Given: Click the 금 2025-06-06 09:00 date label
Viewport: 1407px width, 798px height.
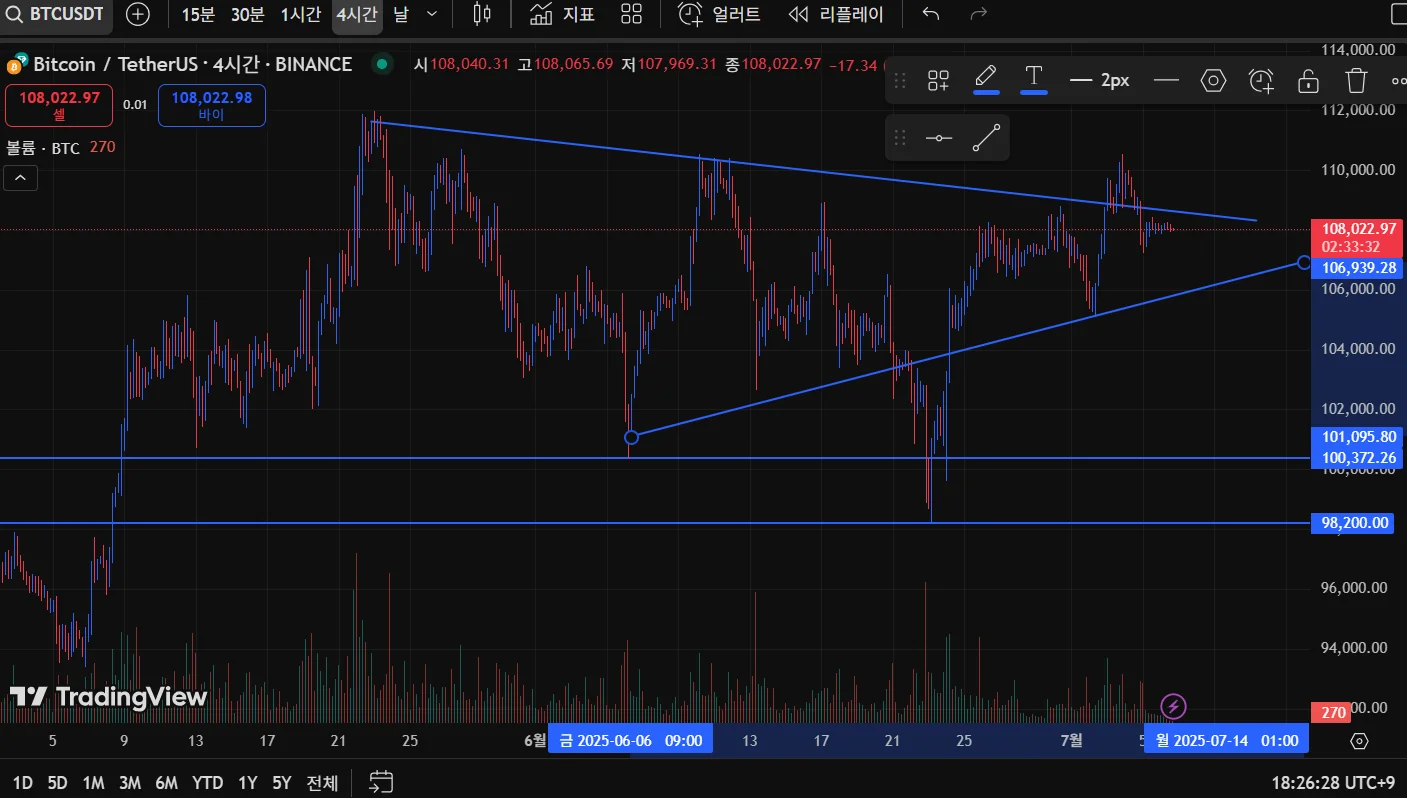Looking at the screenshot, I should 630,741.
